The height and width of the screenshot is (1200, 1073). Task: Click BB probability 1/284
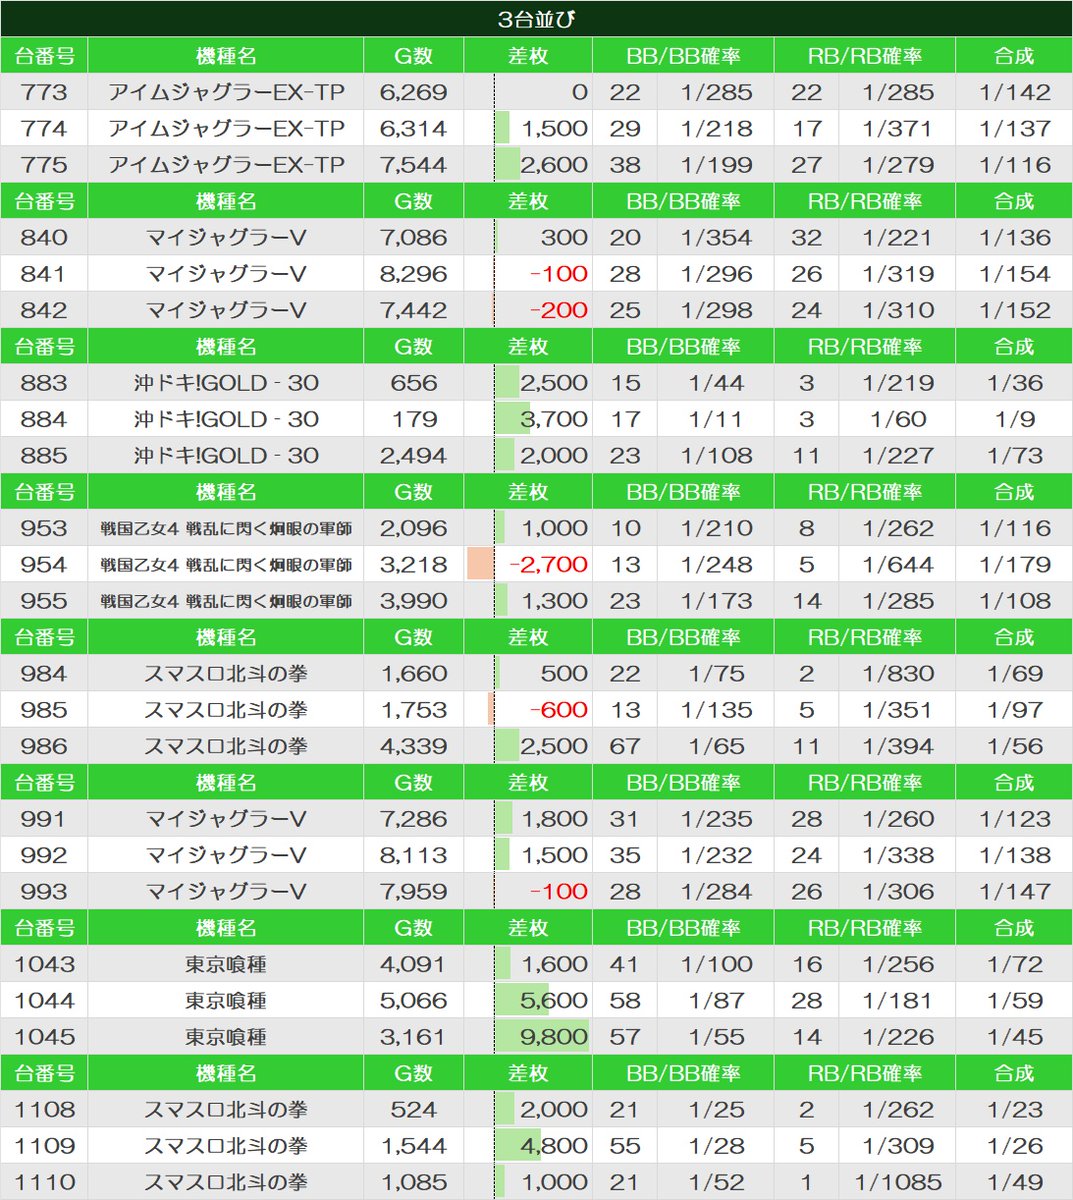click(x=716, y=892)
